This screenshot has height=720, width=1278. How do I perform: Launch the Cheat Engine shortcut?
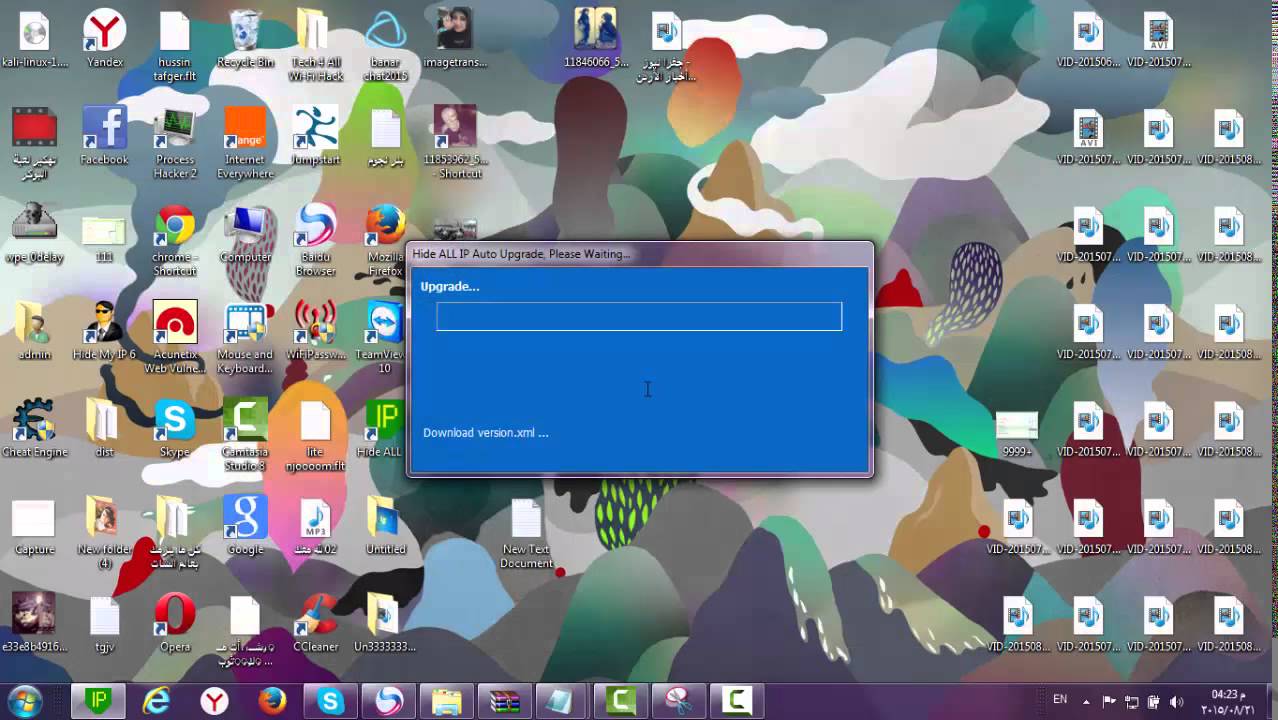34,428
